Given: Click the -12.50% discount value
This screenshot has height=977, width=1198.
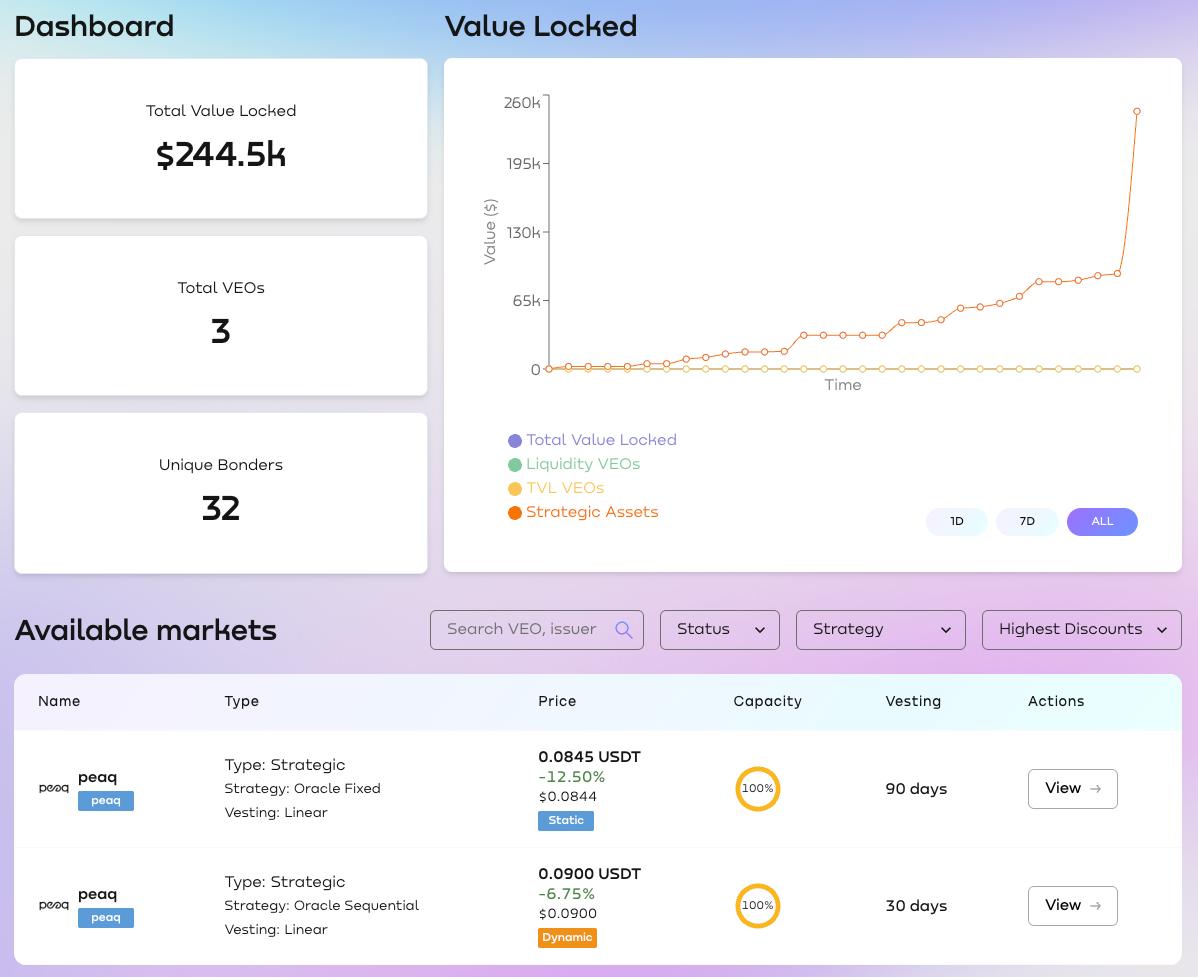Looking at the screenshot, I should coord(571,777).
